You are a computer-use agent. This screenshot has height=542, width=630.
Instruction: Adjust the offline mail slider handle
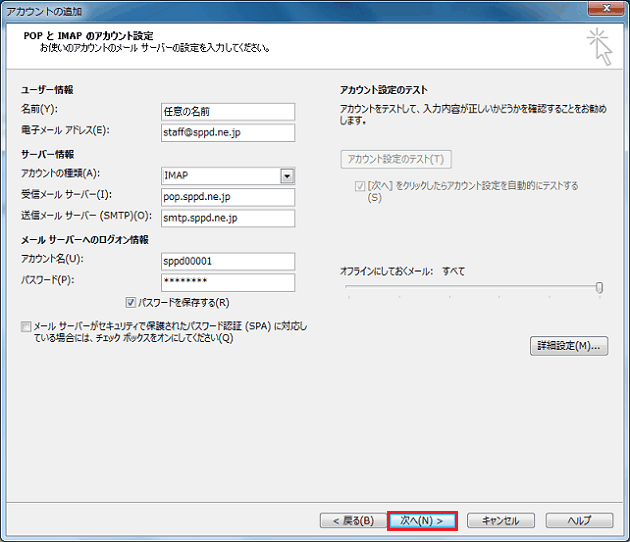(x=599, y=288)
